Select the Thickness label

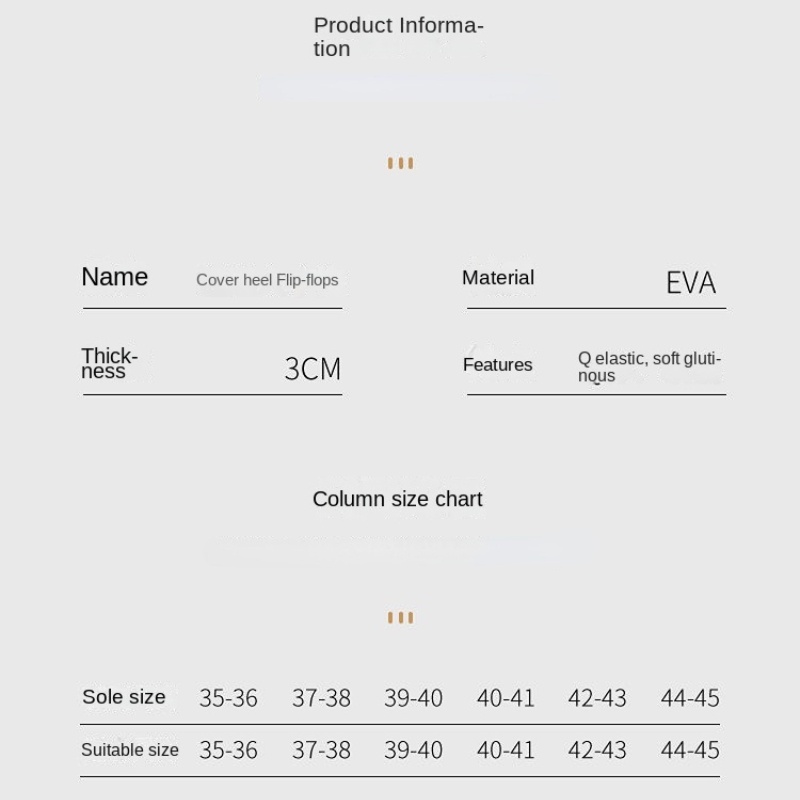point(109,363)
